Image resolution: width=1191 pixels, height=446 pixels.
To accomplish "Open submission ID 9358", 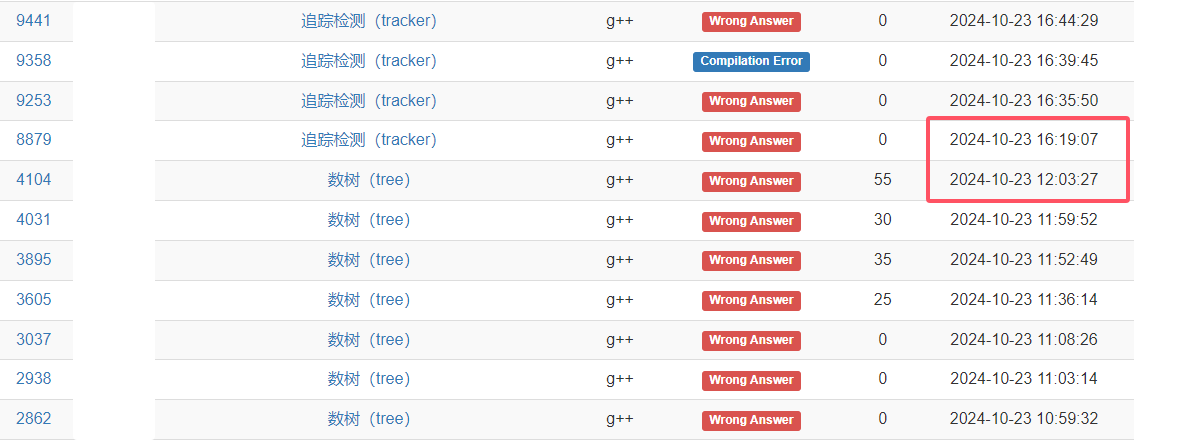I will click(34, 60).
